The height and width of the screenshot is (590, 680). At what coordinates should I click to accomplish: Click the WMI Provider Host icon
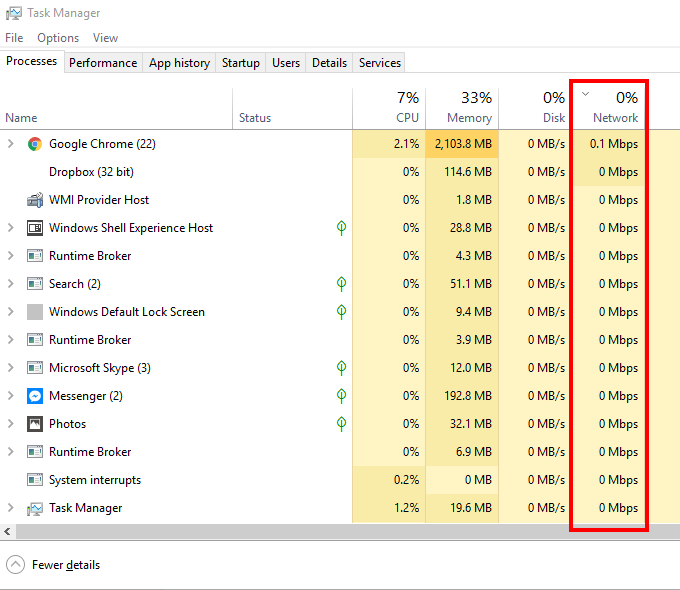(35, 200)
